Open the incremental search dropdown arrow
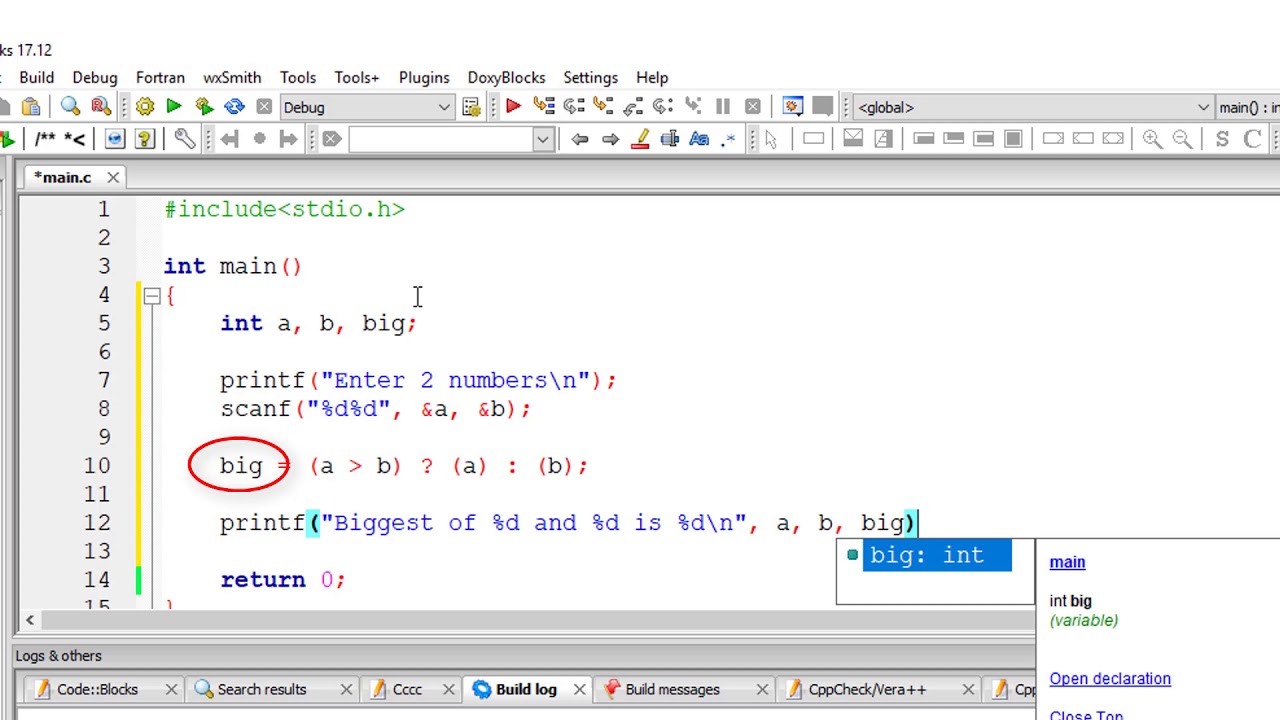 [x=543, y=139]
